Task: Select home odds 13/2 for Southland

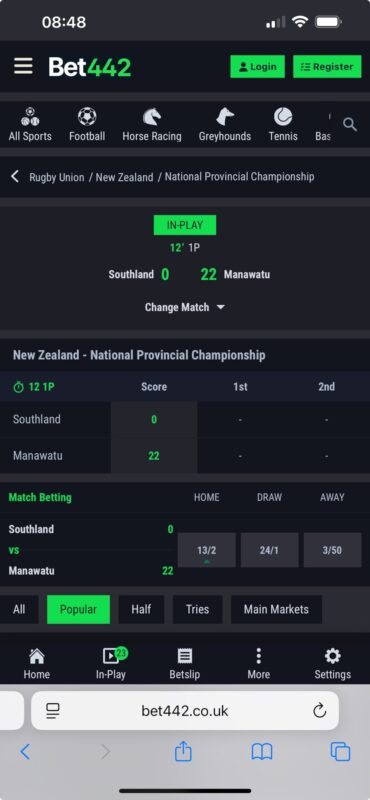Action: pos(207,550)
